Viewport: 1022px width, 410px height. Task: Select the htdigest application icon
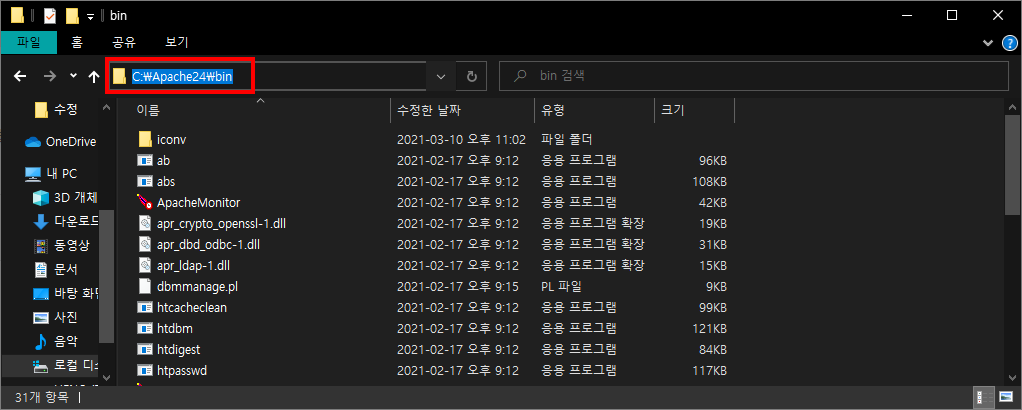145,349
